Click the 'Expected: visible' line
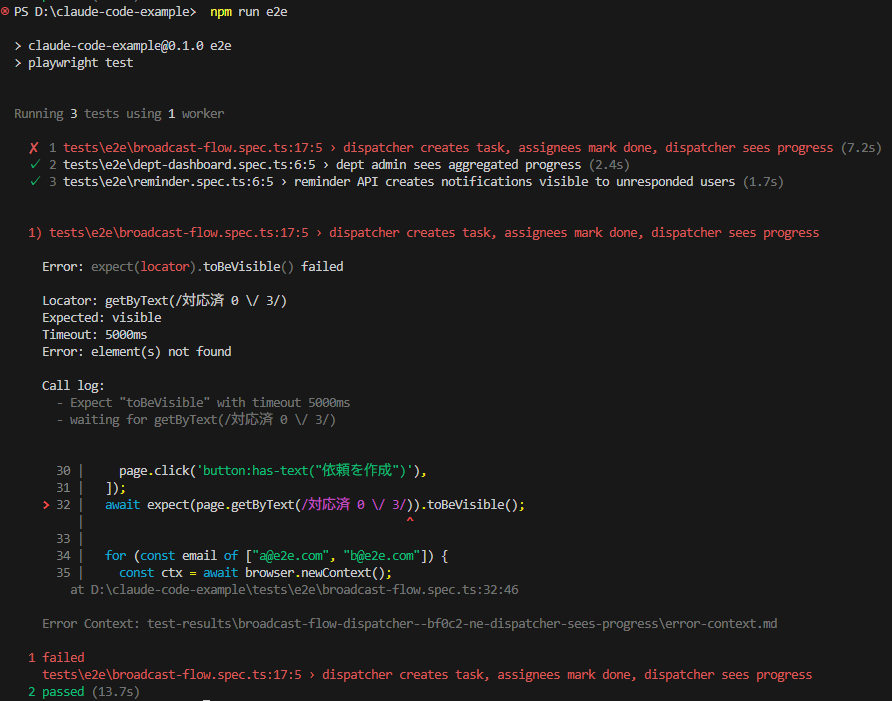Viewport: 892px width, 701px height. (102, 318)
